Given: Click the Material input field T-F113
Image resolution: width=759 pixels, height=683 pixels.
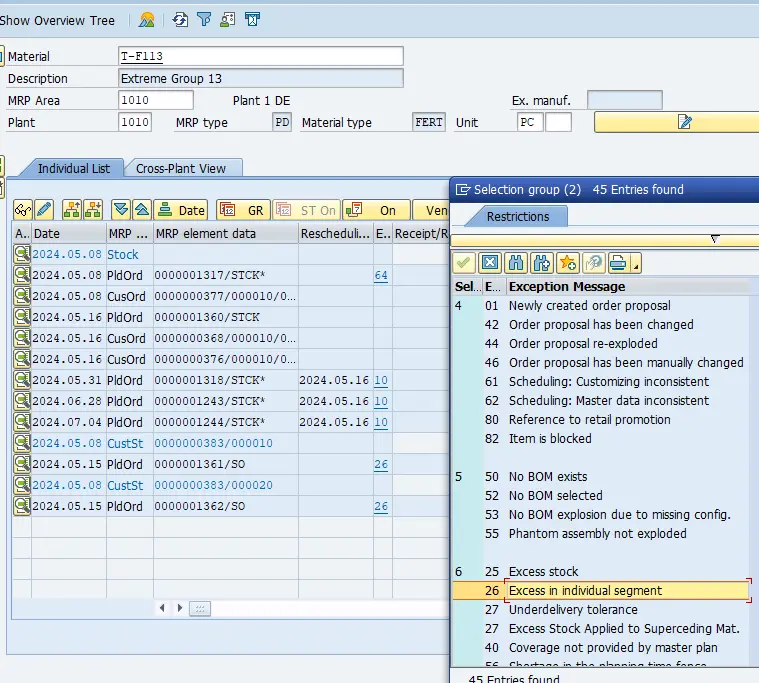Looking at the screenshot, I should [x=260, y=56].
